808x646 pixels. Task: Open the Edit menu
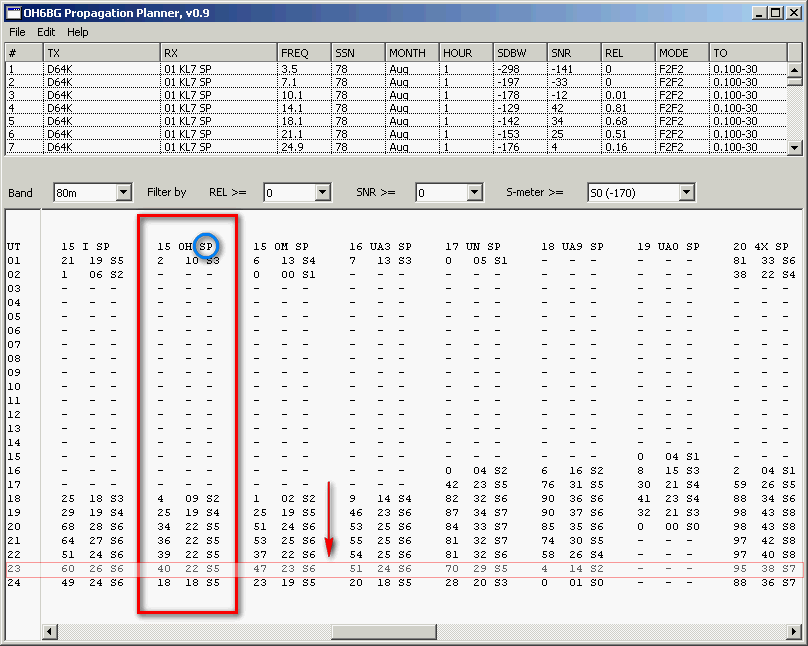(x=46, y=32)
